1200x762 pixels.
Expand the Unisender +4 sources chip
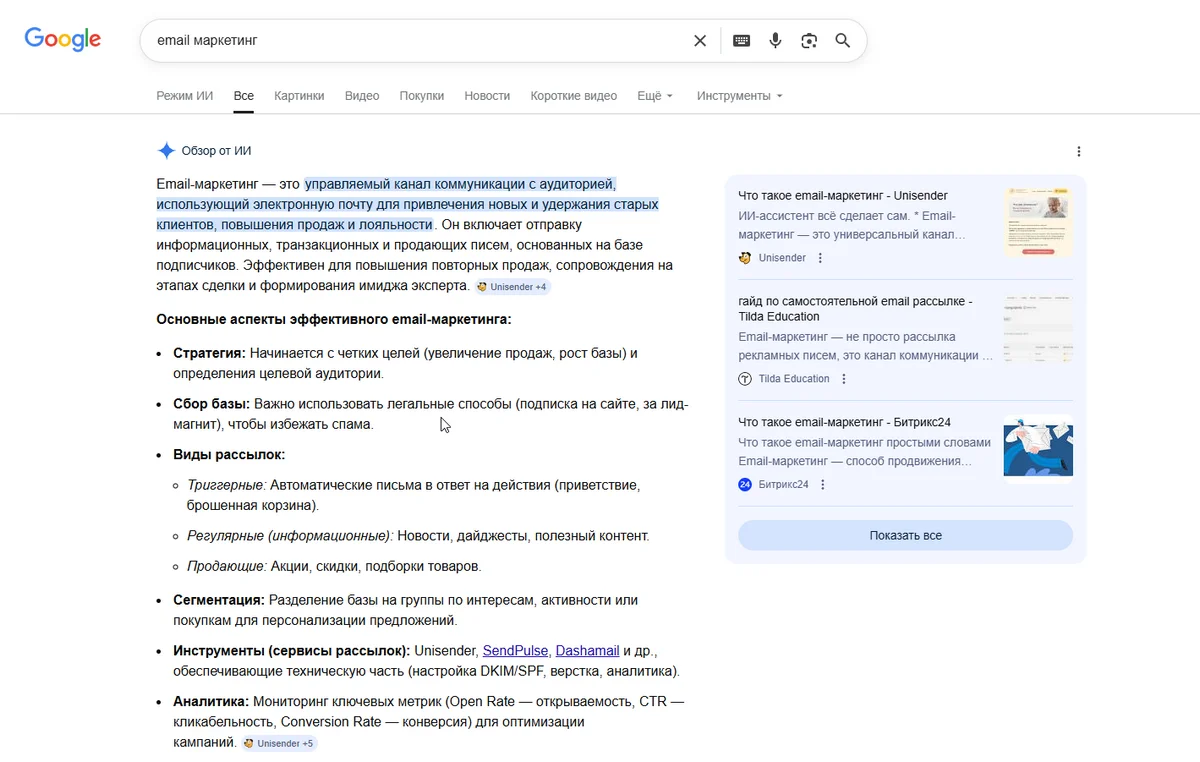tap(513, 287)
